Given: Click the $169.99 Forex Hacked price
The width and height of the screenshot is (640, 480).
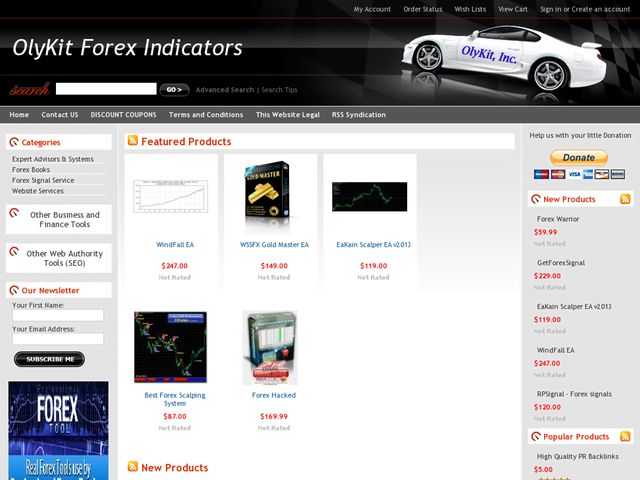Looking at the screenshot, I should click(274, 416).
